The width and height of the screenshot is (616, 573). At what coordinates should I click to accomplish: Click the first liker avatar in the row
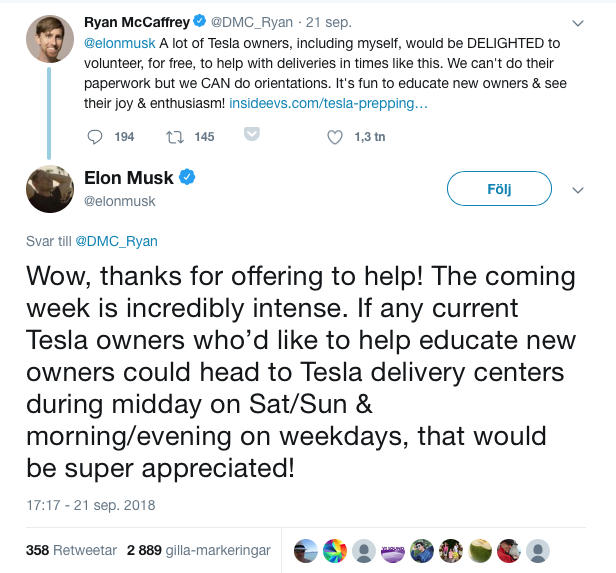tap(305, 550)
